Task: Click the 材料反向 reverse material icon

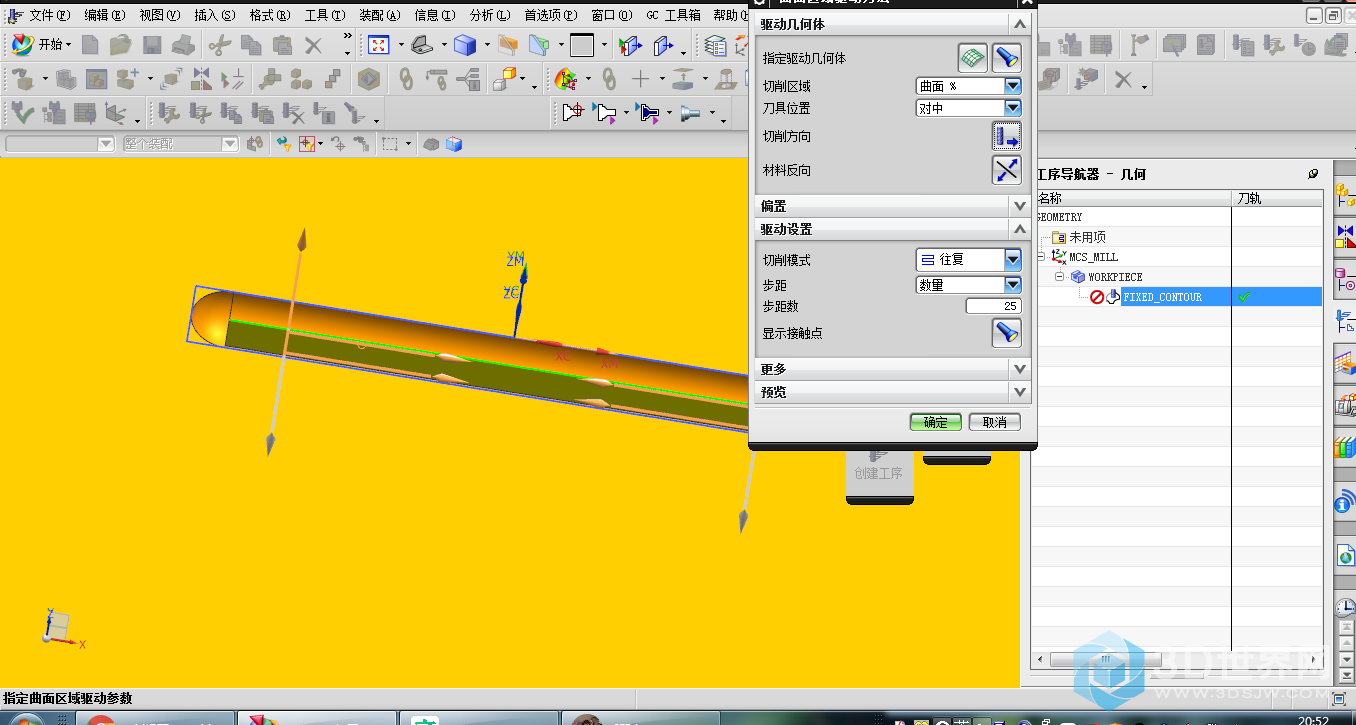Action: [x=1006, y=170]
